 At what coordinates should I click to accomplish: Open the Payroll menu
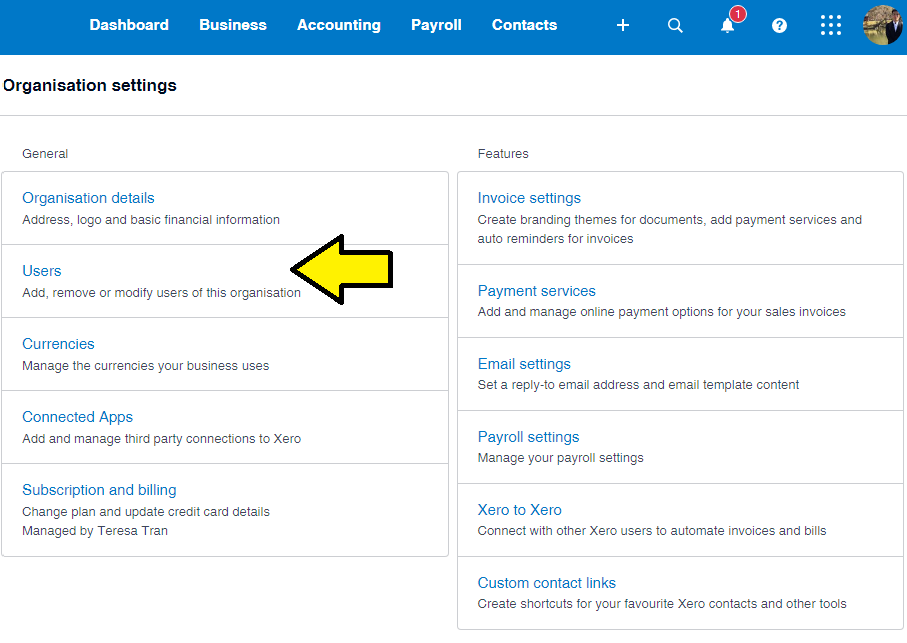(436, 25)
